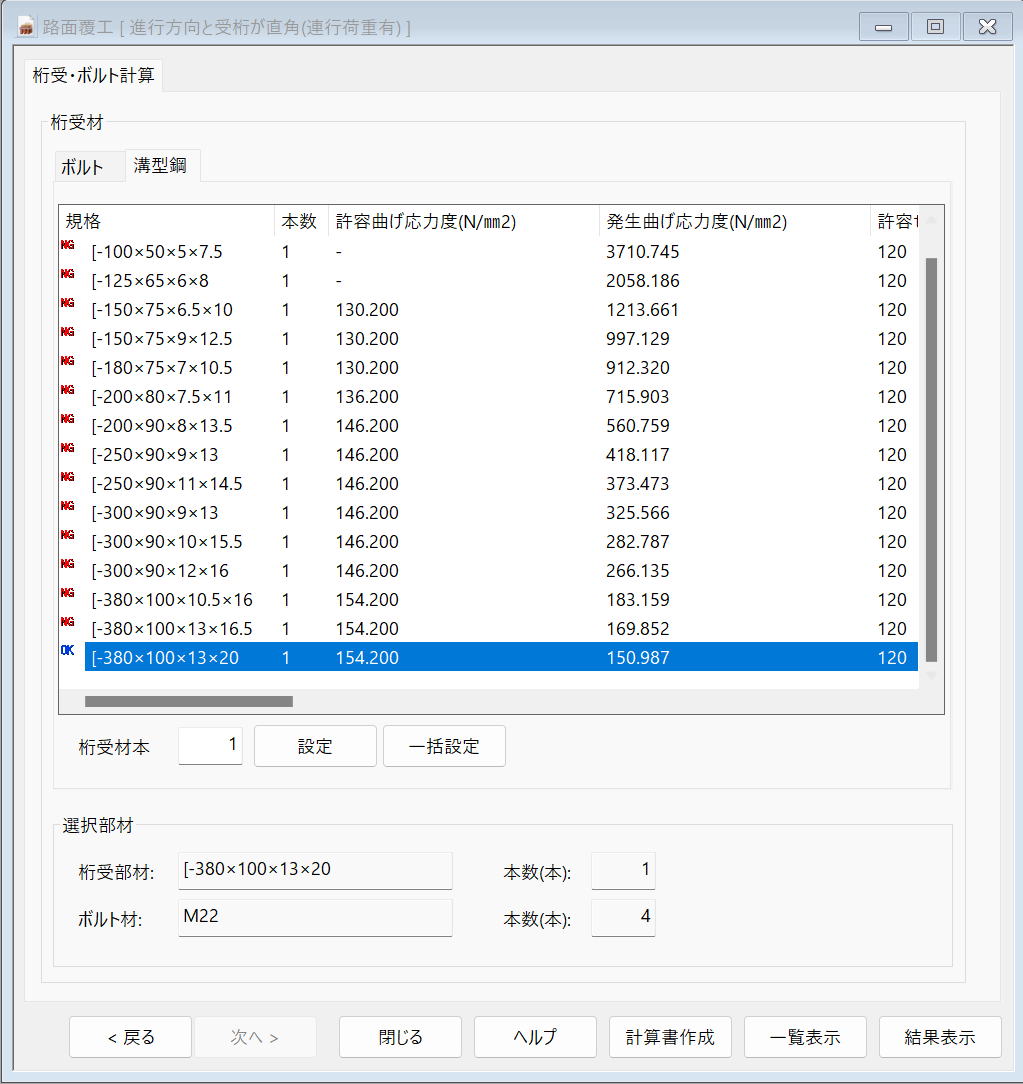Viewport: 1023px width, 1084px height.
Task: Go back with the < 戻る button
Action: click(130, 1037)
